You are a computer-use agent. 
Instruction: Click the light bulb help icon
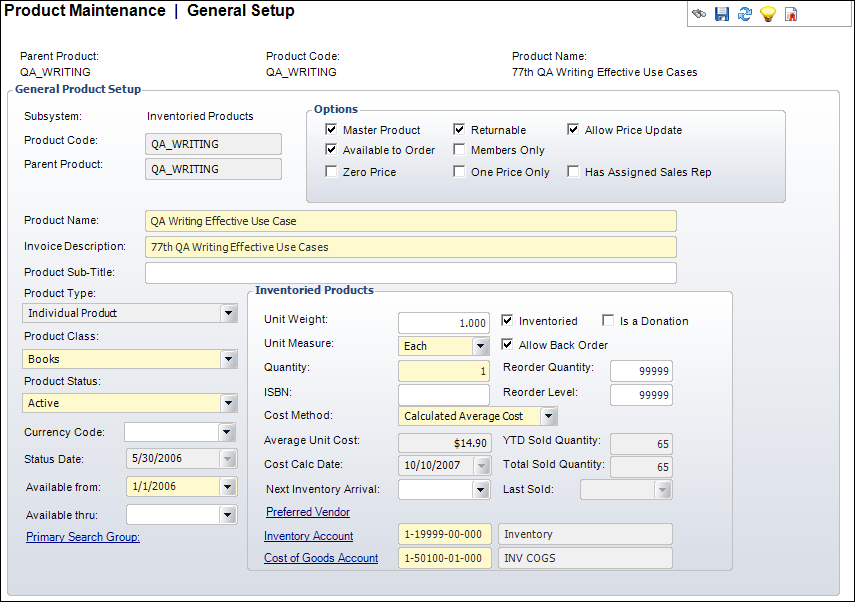[x=767, y=14]
